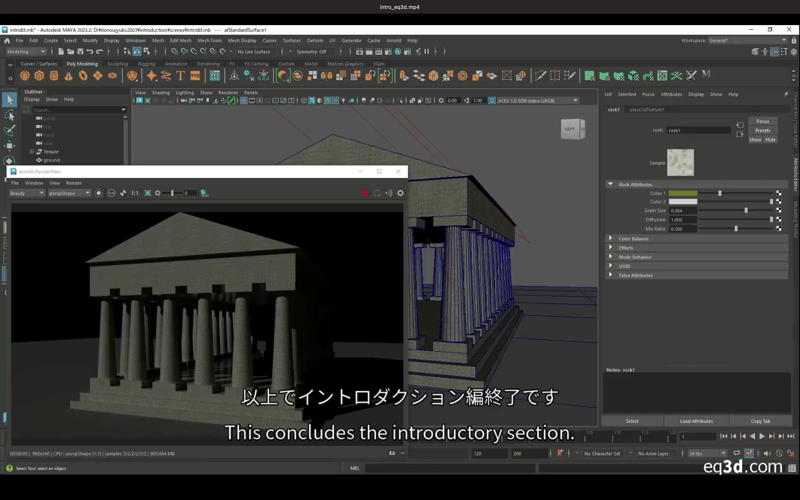Viewport: 800px width, 500px height.
Task: Switch to the Sculpting shelf tab
Action: click(x=117, y=63)
